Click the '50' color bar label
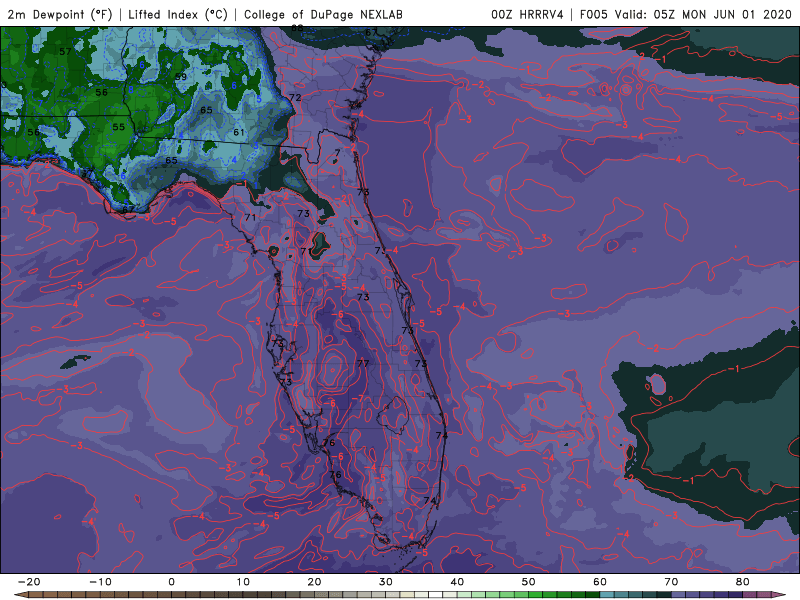This screenshot has height=600, width=800. pos(529,582)
